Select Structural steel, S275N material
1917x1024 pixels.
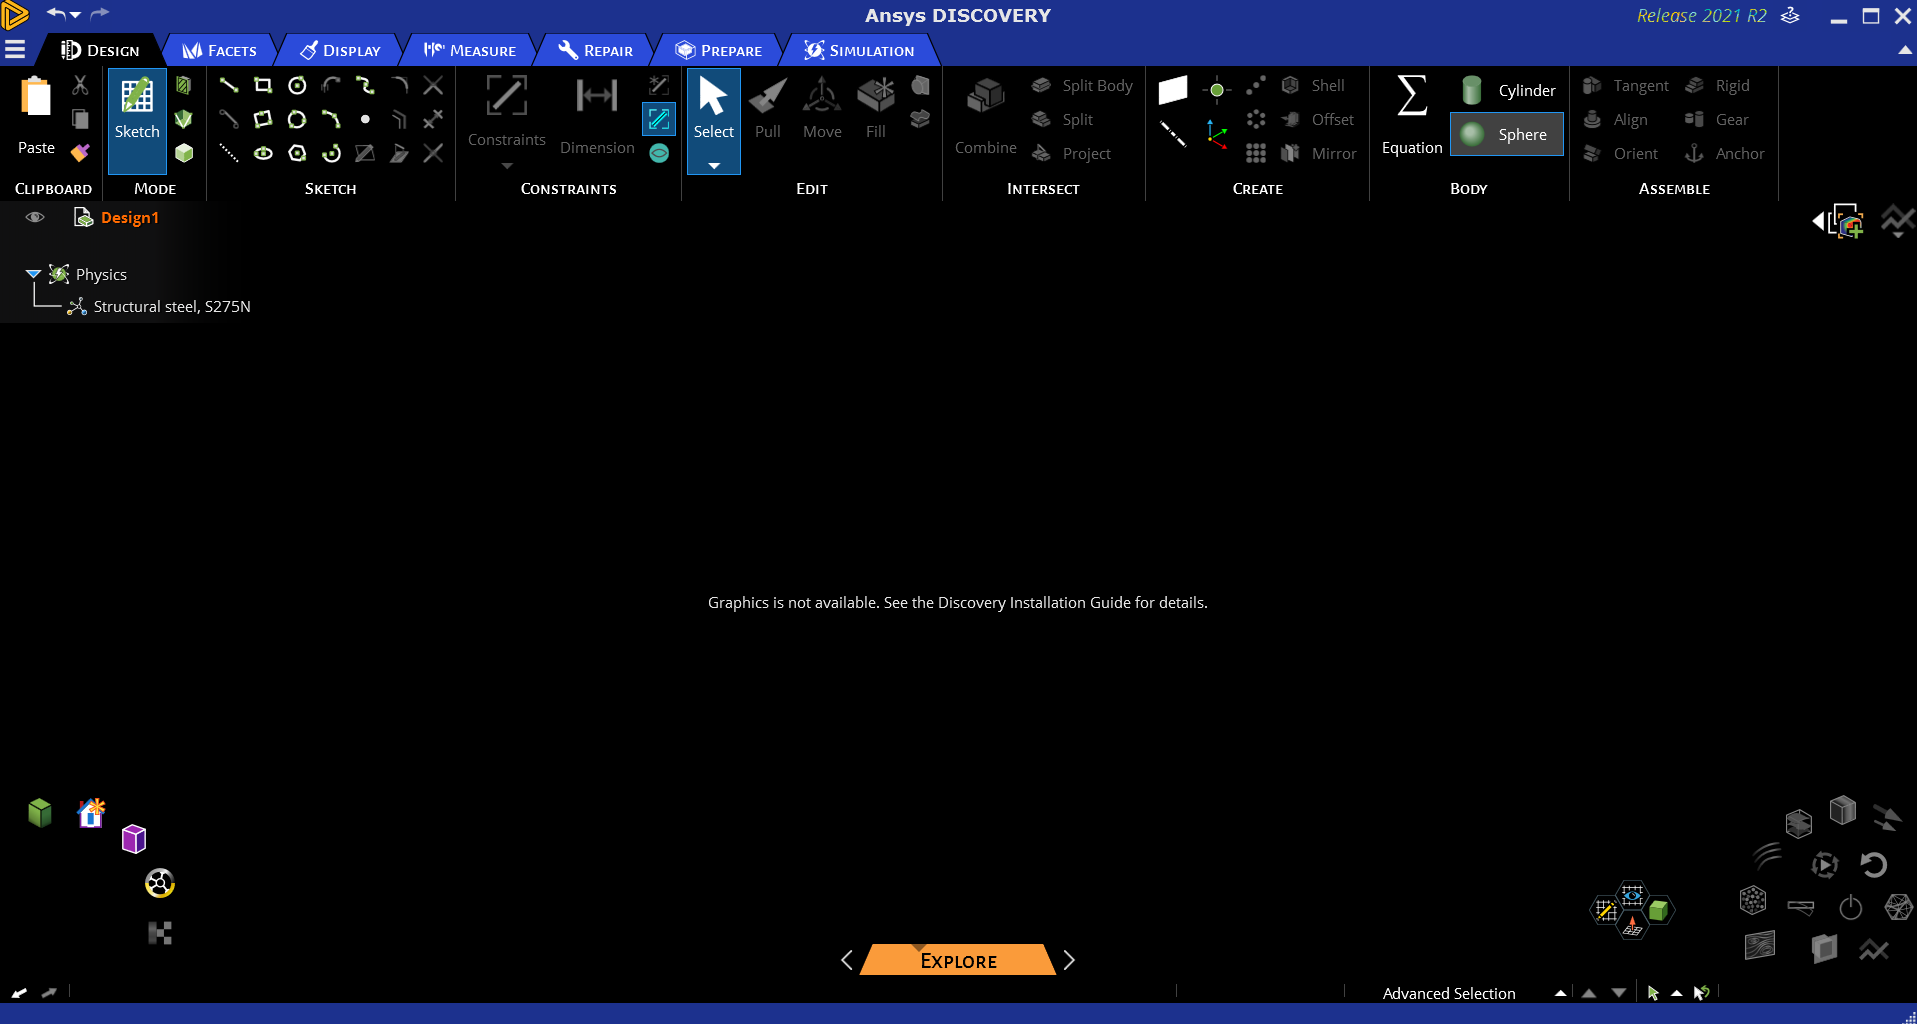coord(172,307)
